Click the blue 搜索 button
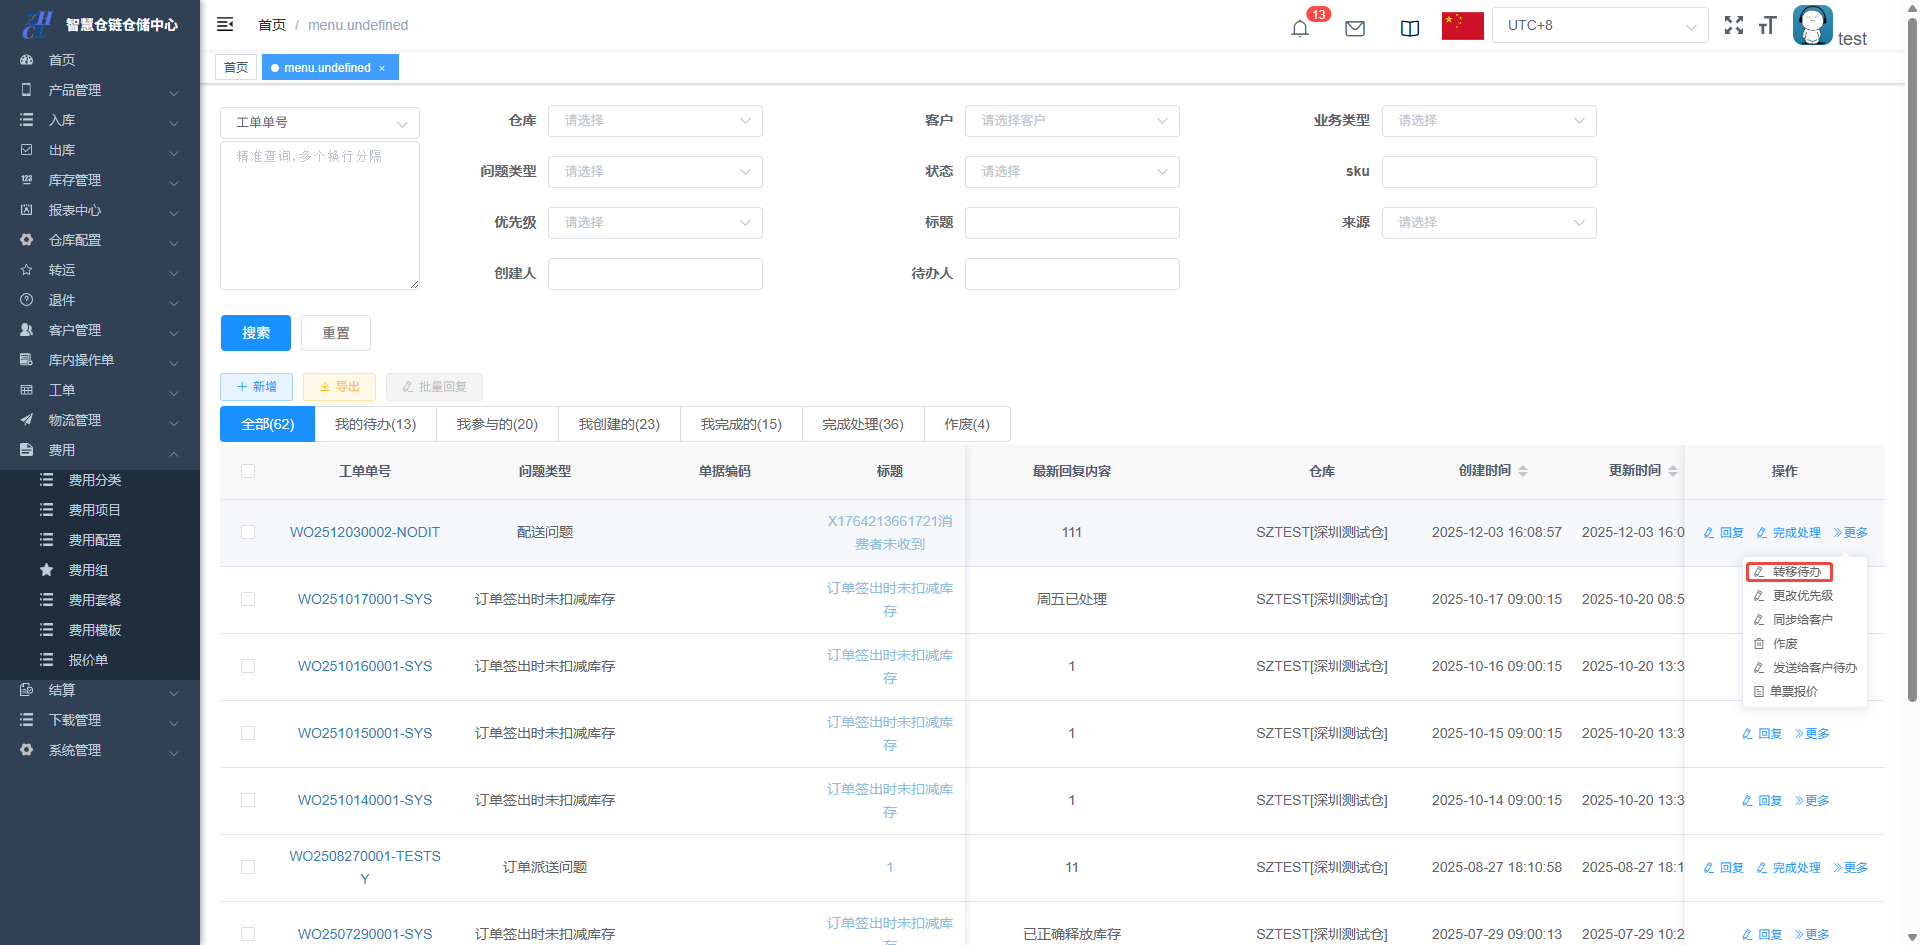The width and height of the screenshot is (1920, 945). click(255, 333)
